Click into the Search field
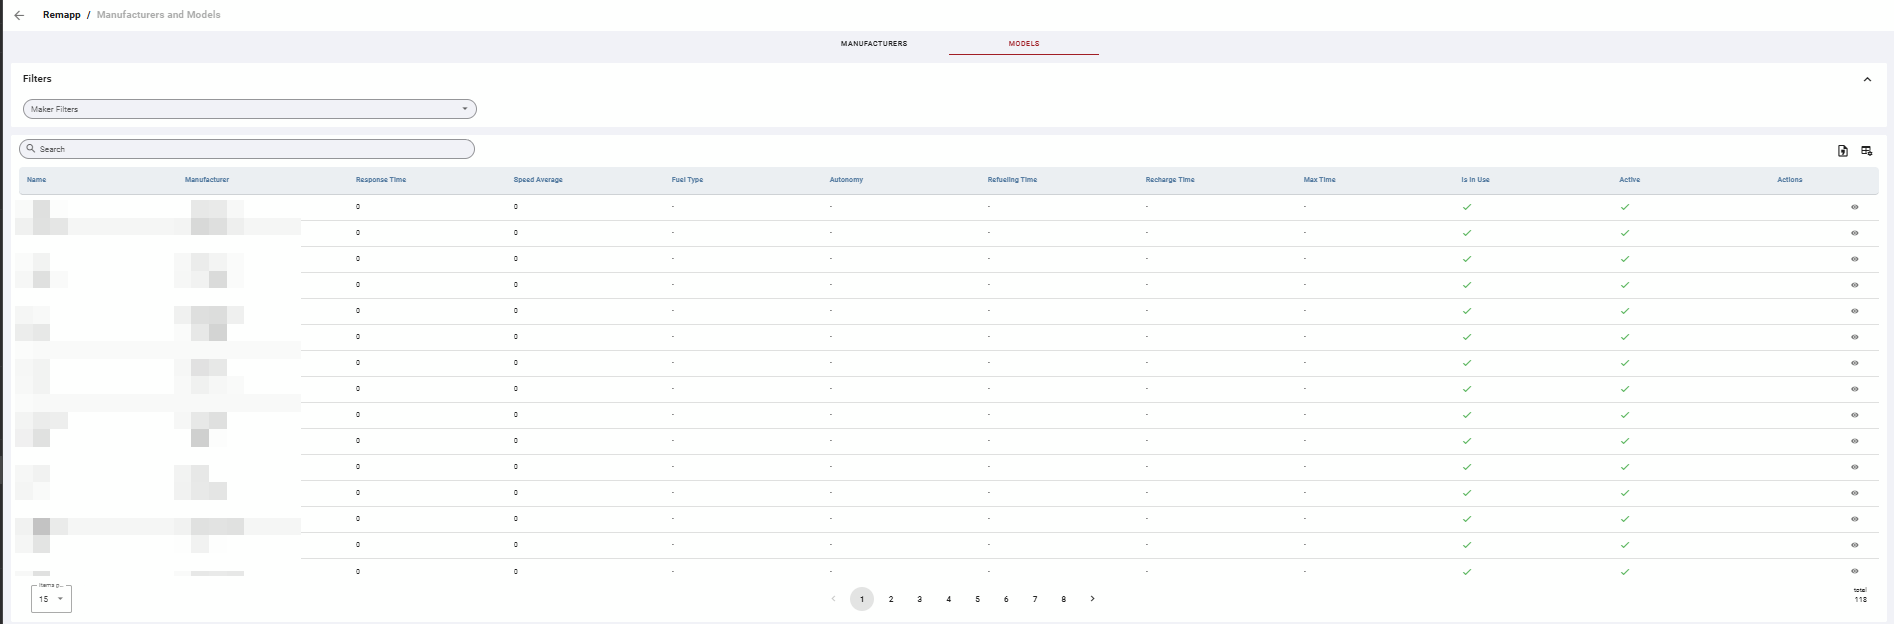The width and height of the screenshot is (1894, 624). (x=247, y=149)
